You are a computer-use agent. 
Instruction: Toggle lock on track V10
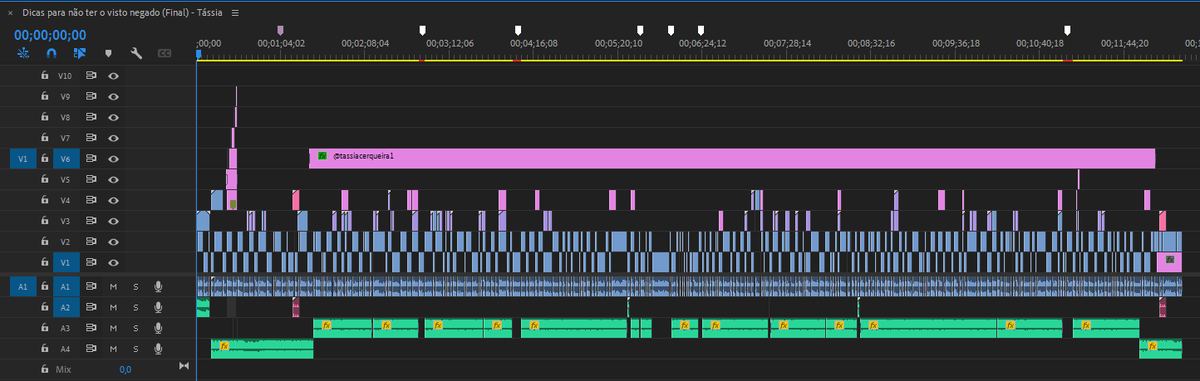[44, 75]
